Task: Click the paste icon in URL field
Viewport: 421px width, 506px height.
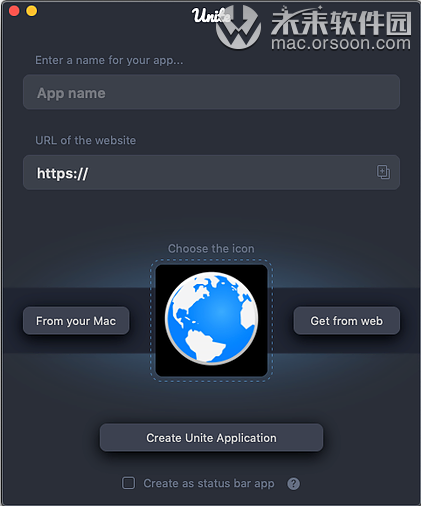Action: (383, 172)
